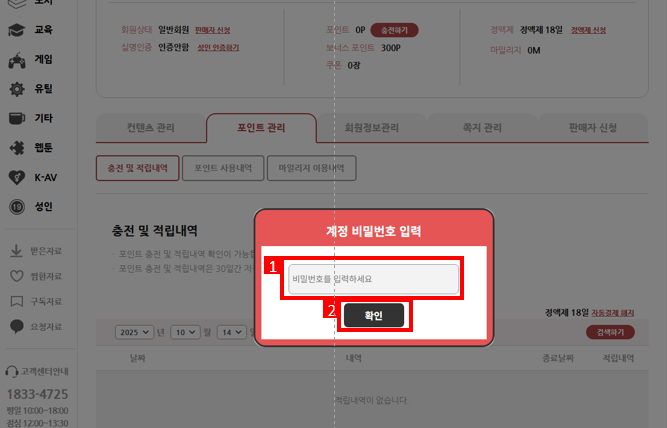Select the 유틸 gear icon
The width and height of the screenshot is (667, 428).
pyautogui.click(x=17, y=90)
